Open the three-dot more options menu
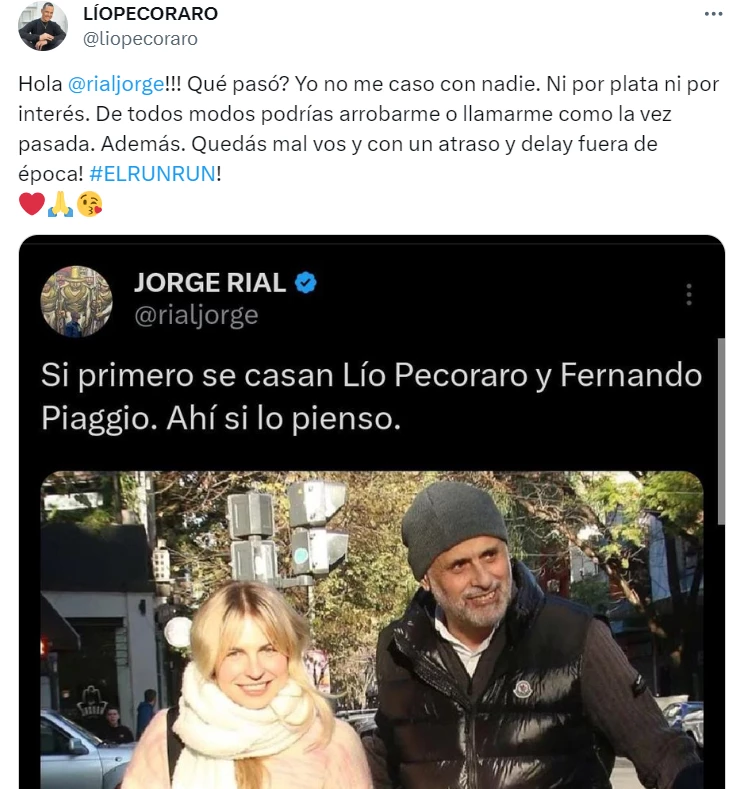 coord(713,14)
